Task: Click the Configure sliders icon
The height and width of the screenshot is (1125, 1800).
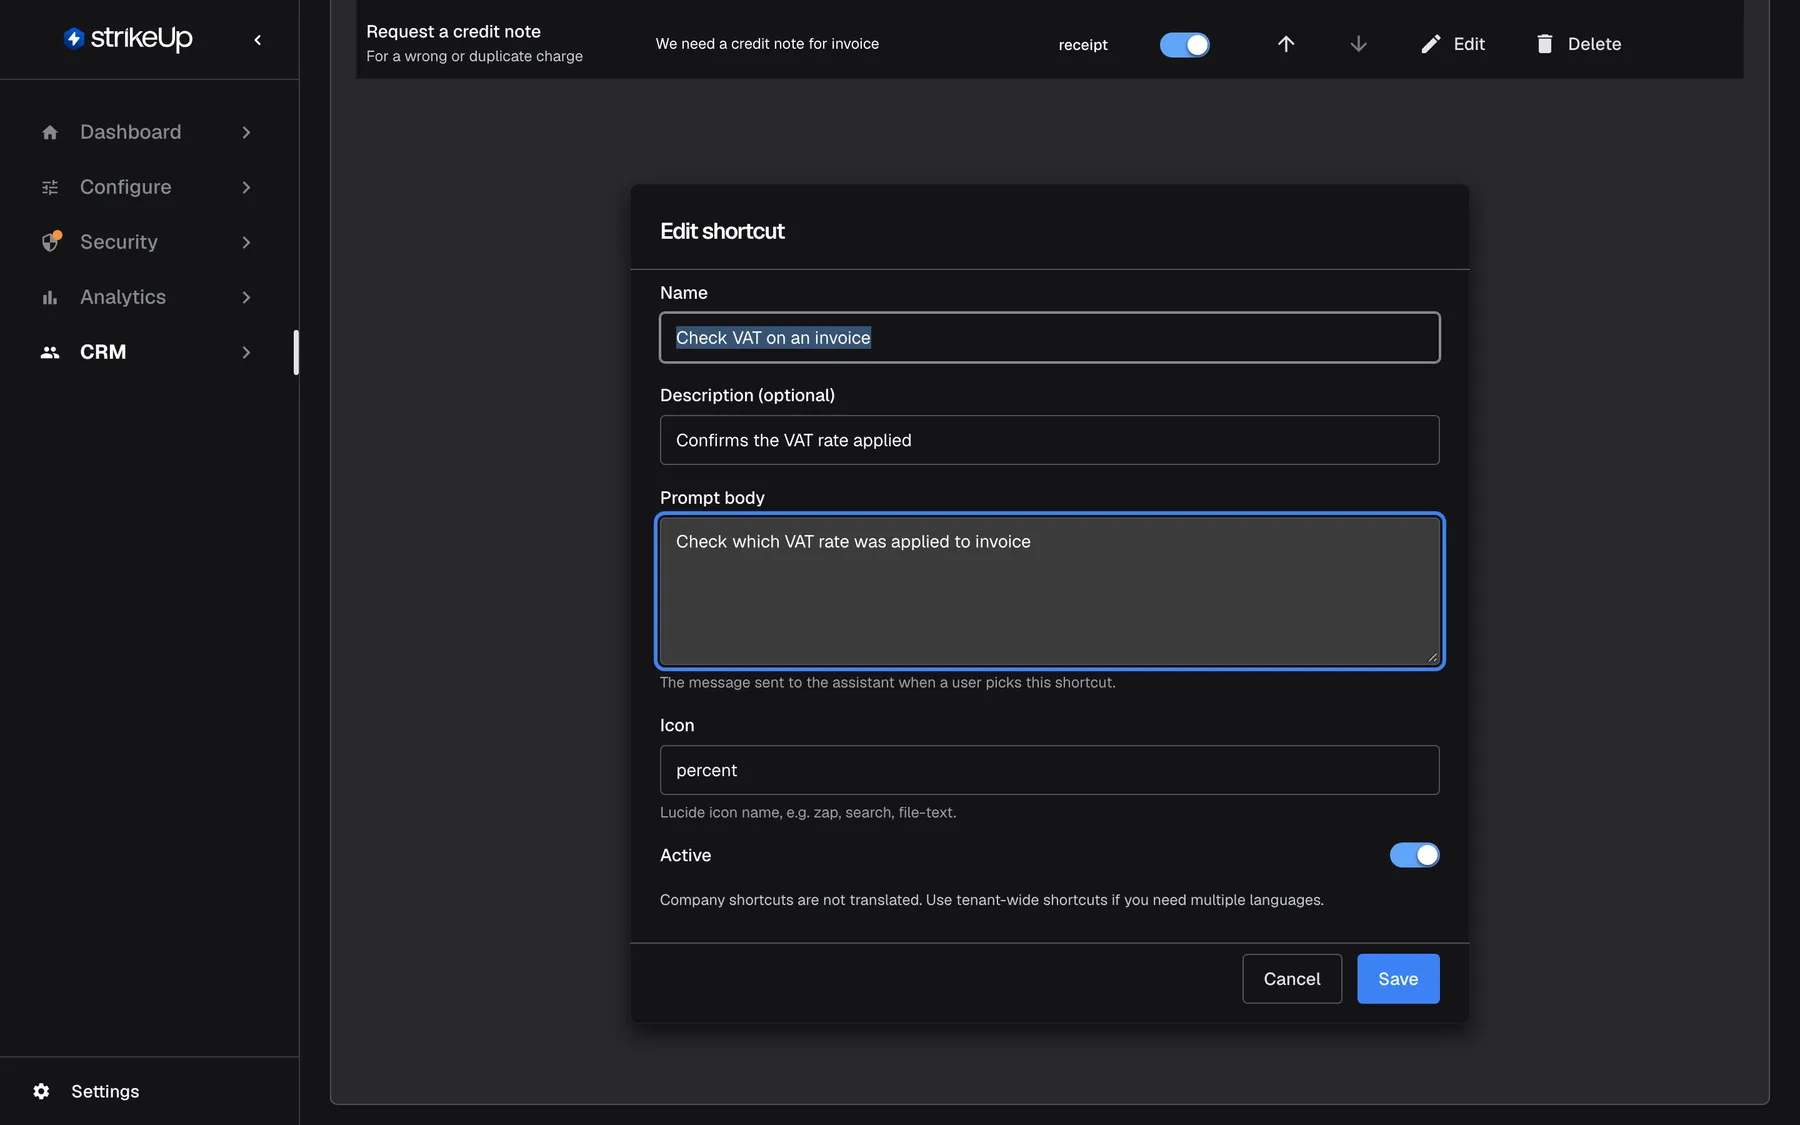Action: point(50,187)
